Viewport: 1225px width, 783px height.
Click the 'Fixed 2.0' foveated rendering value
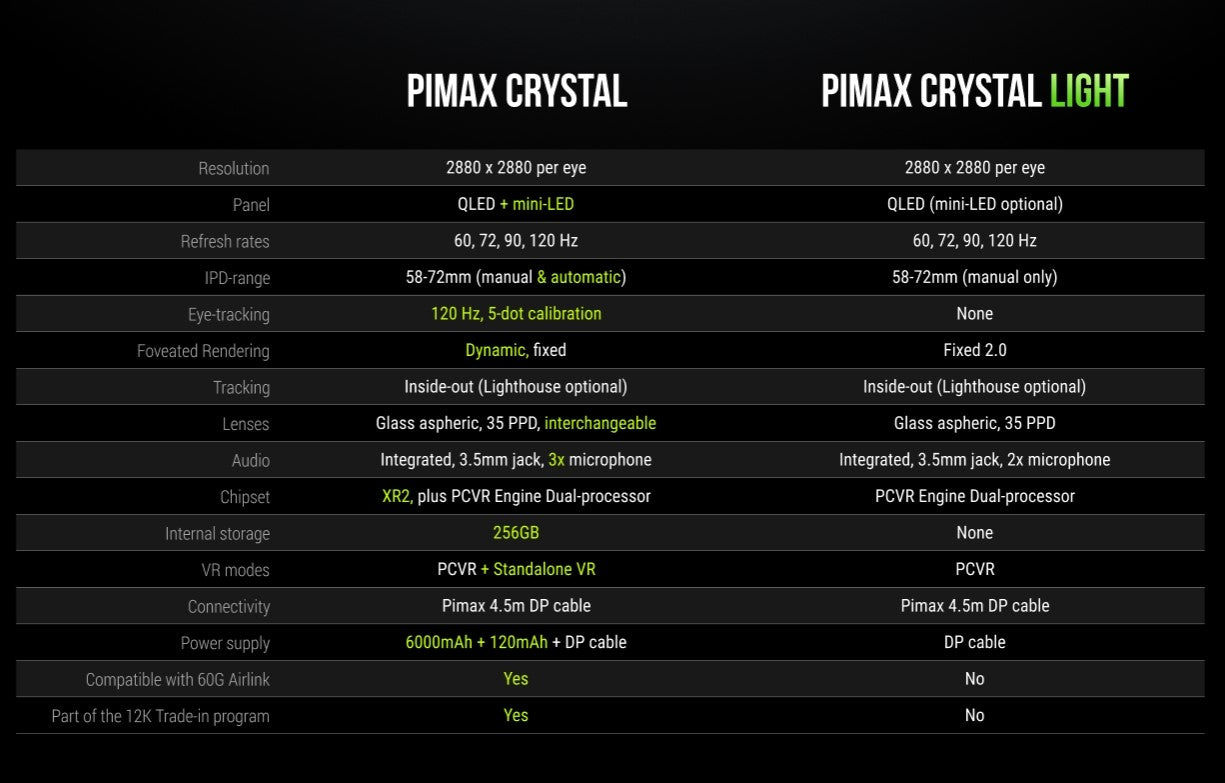[x=974, y=350]
